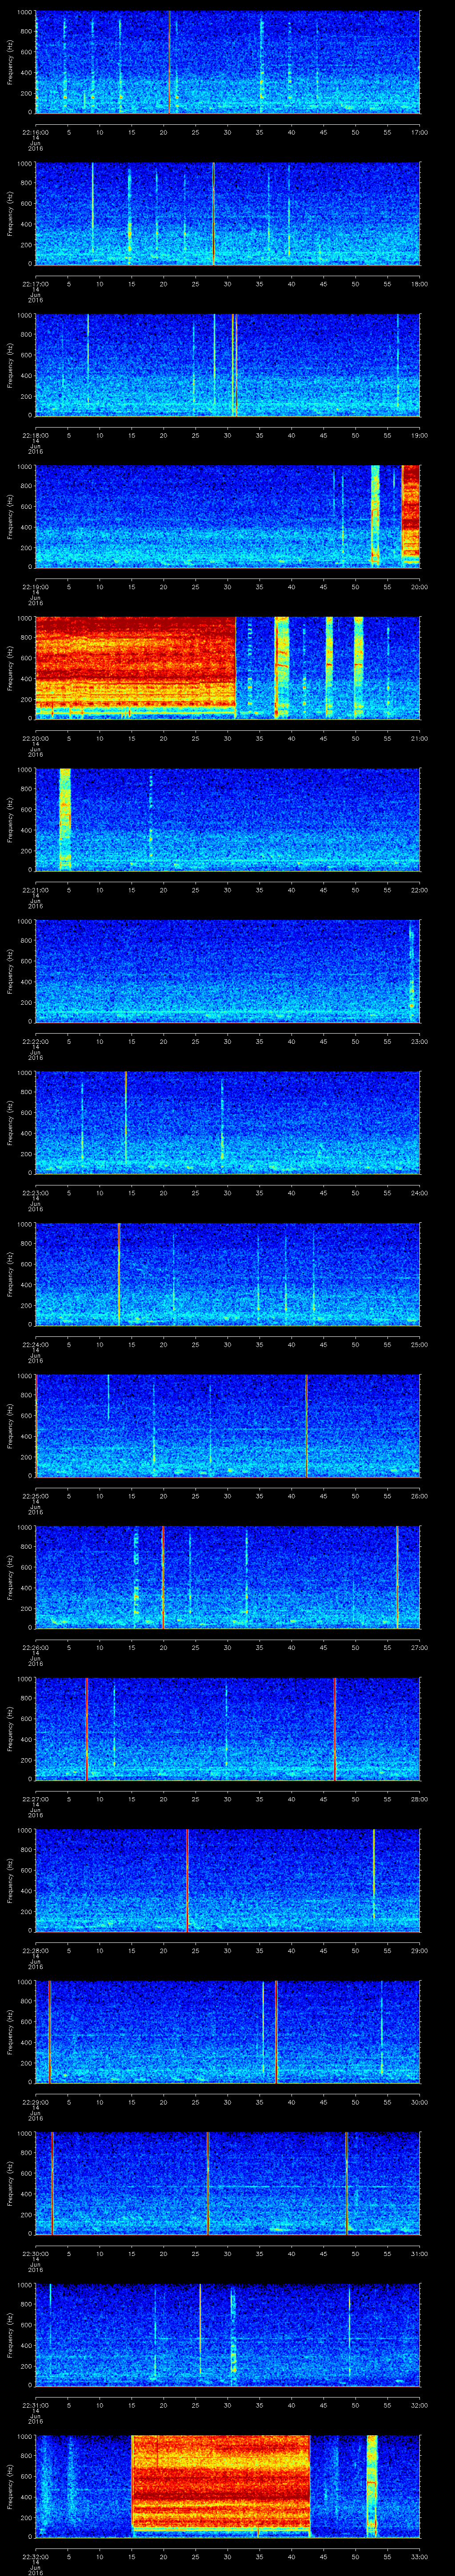Click the red spike near 13s in 22:24 spectrogram
Screen dimensions: 455x2576
click(119, 1273)
